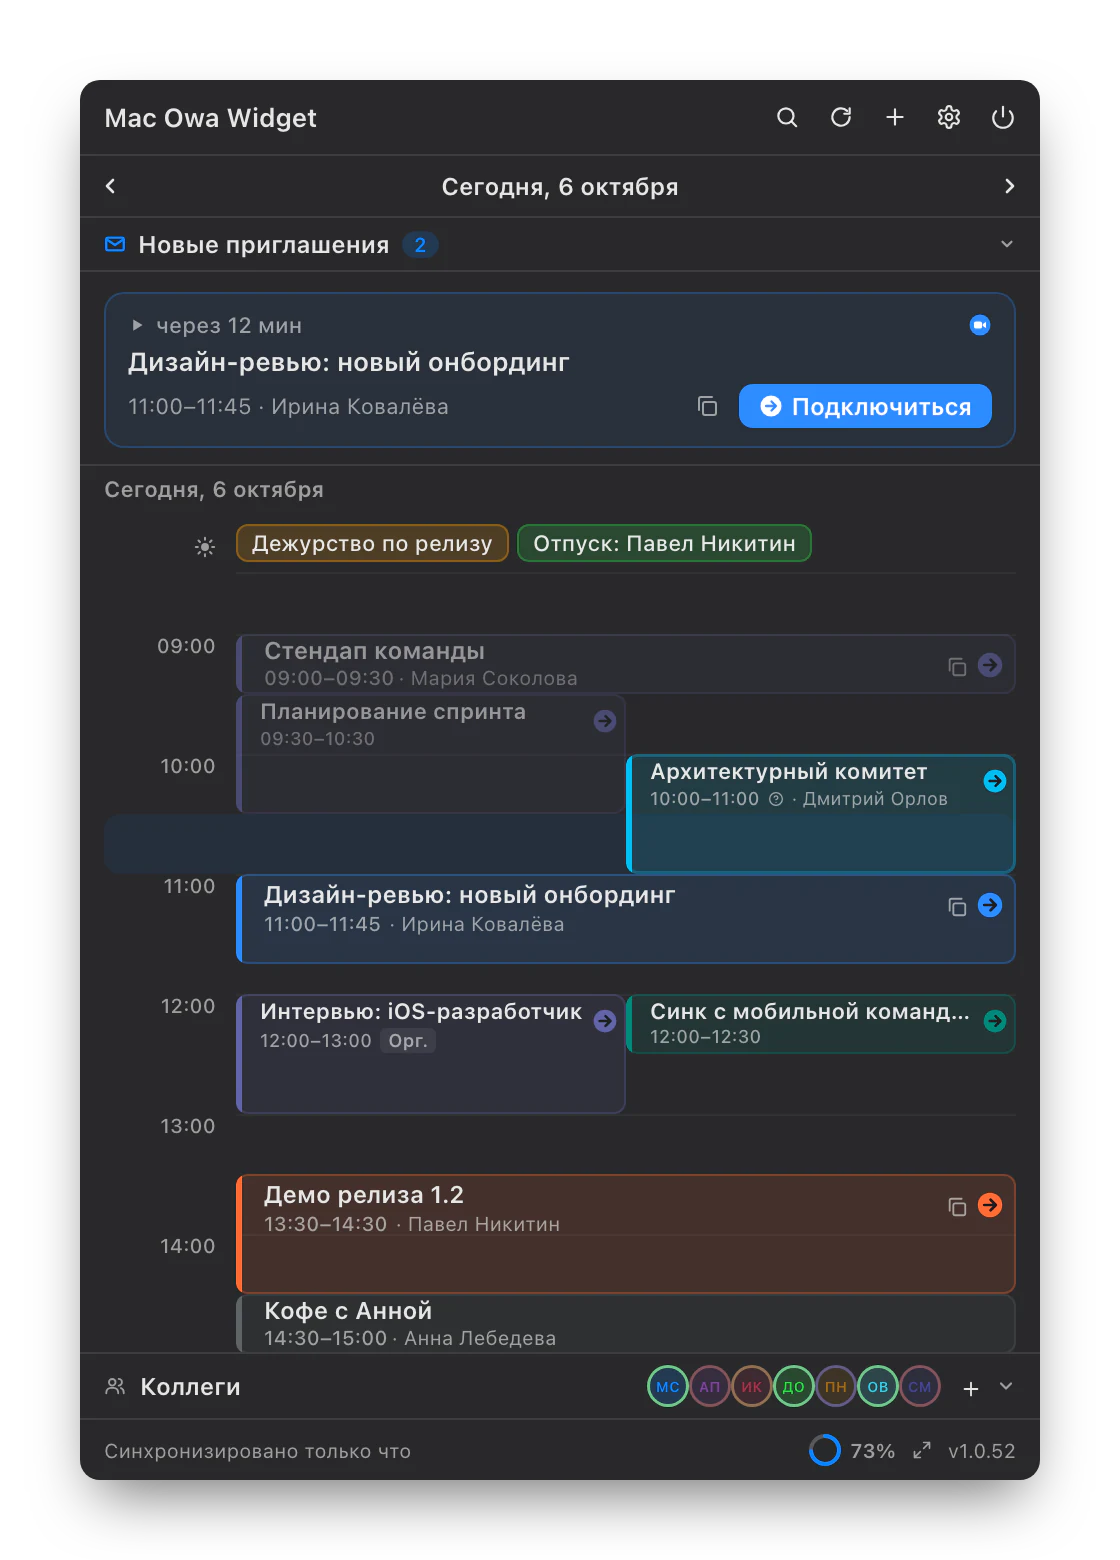The width and height of the screenshot is (1120, 1560).
Task: Copy link icon in Демо релиза 1.2
Action: (957, 1206)
